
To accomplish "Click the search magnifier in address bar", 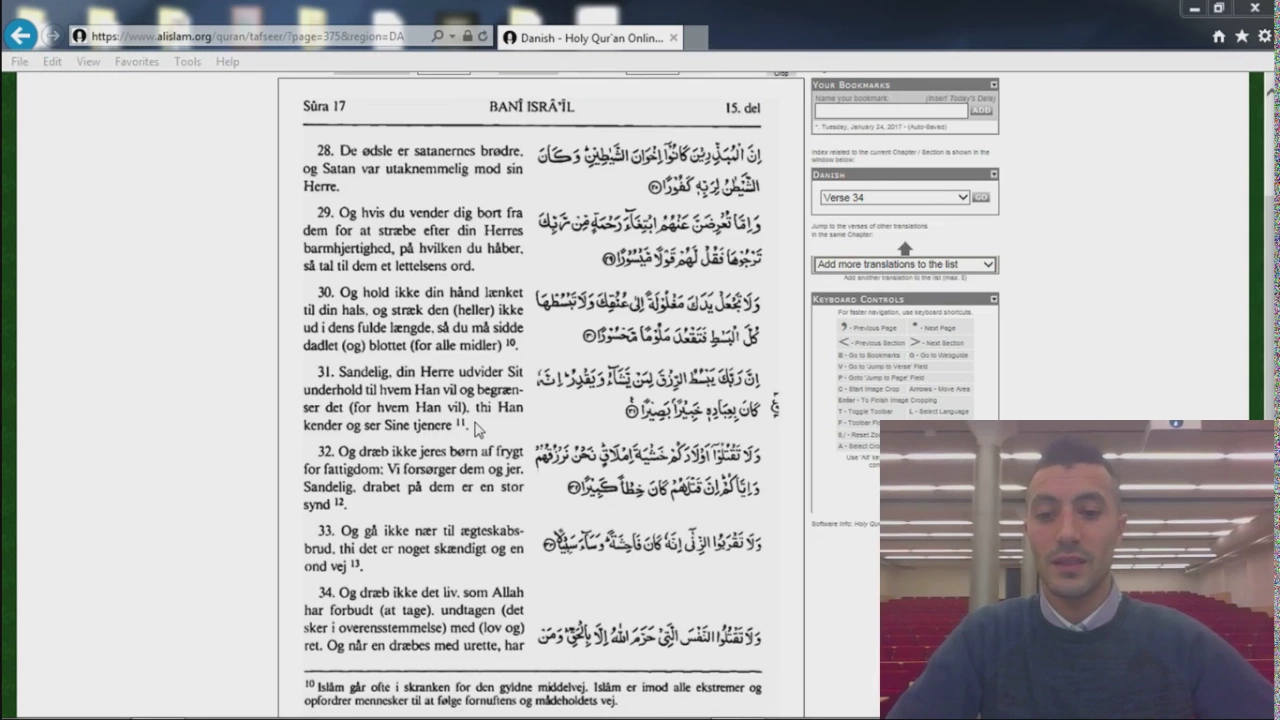I will [x=437, y=36].
